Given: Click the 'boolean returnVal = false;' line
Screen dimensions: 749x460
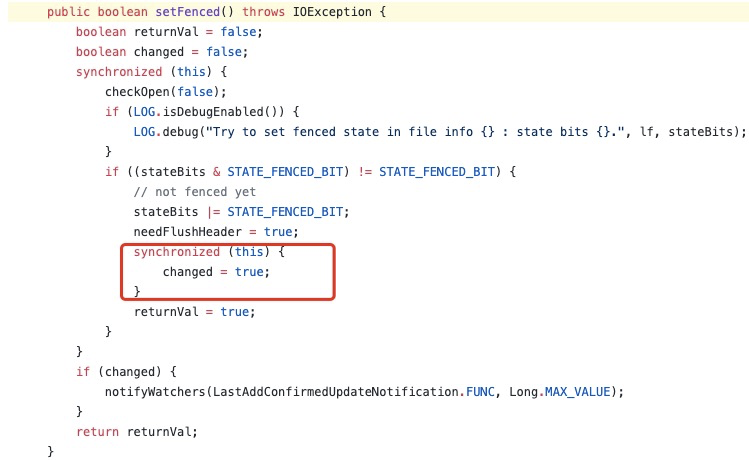Looking at the screenshot, I should tap(169, 32).
